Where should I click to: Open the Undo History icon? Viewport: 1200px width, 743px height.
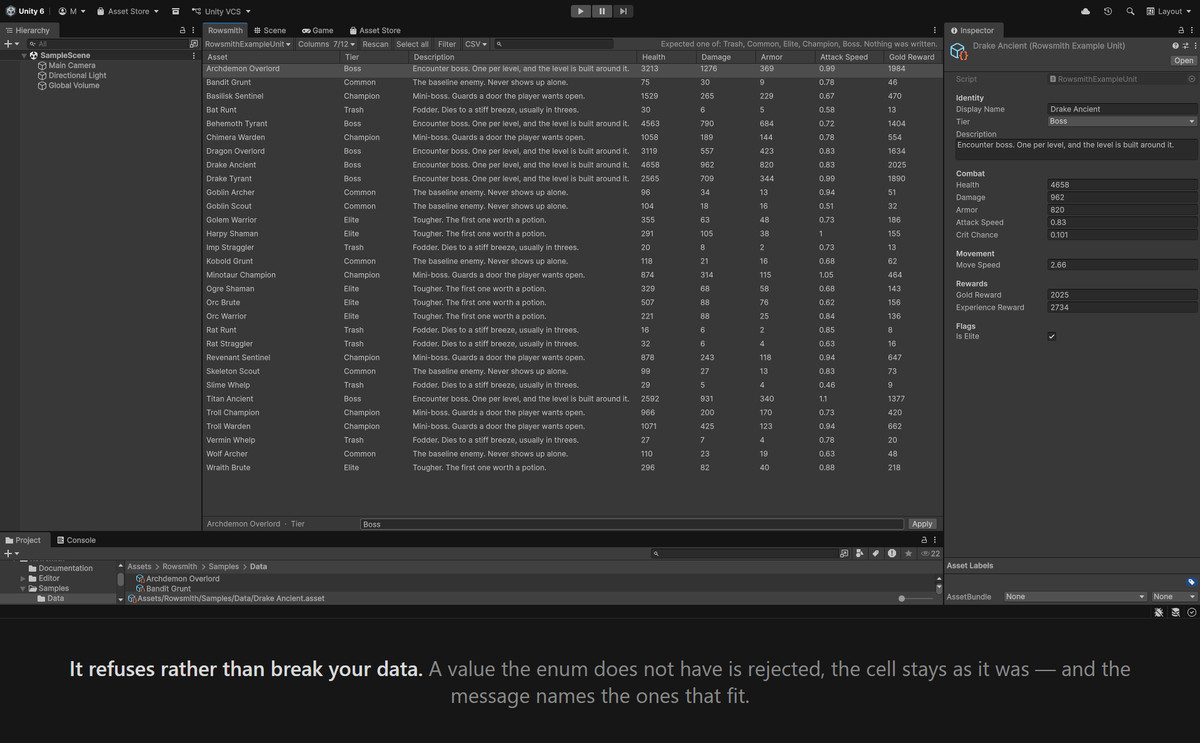(1108, 11)
